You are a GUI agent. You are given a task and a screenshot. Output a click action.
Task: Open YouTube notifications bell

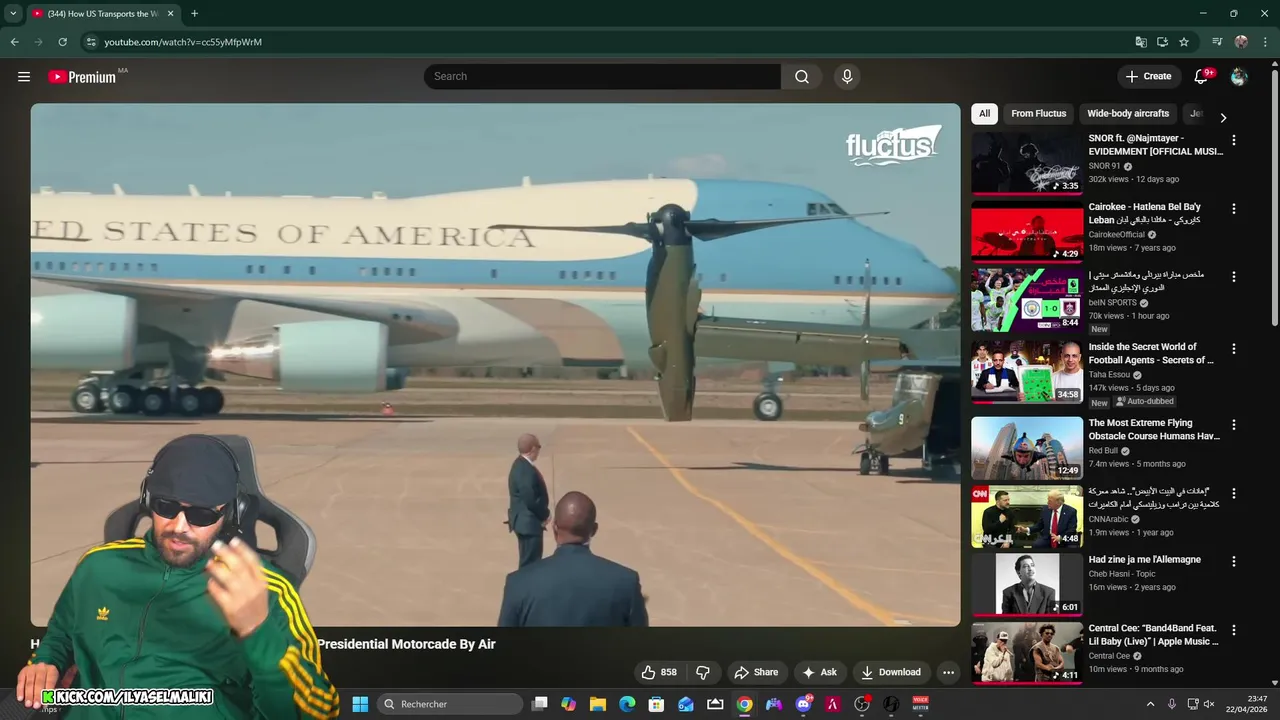point(1202,76)
